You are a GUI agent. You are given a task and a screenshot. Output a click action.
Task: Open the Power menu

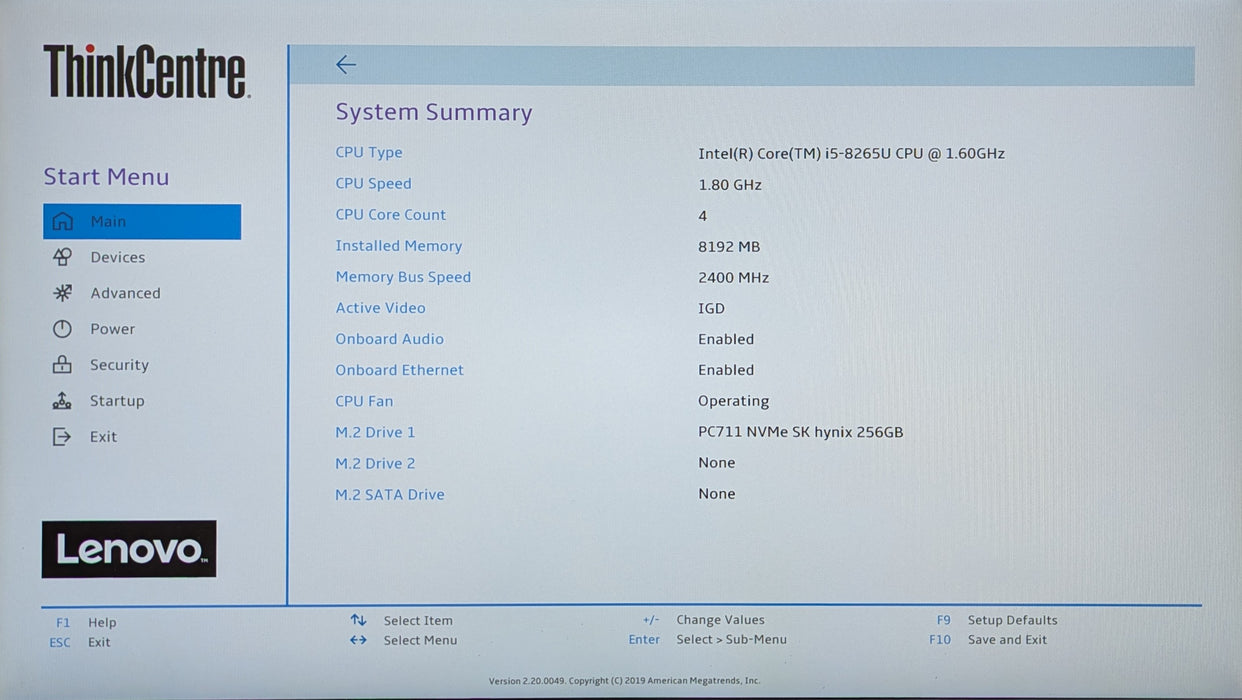click(x=112, y=329)
